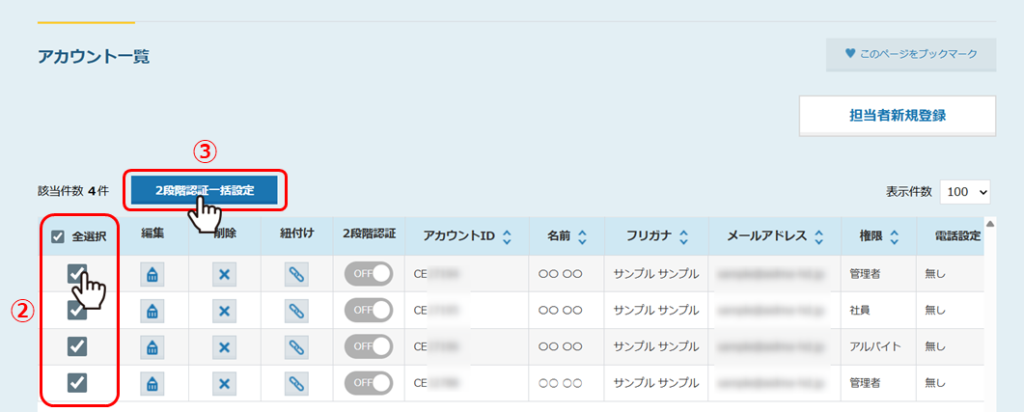This screenshot has height=412, width=1024.
Task: Turn on 2段階認証 switch for the アルバイト row
Action: coord(368,347)
